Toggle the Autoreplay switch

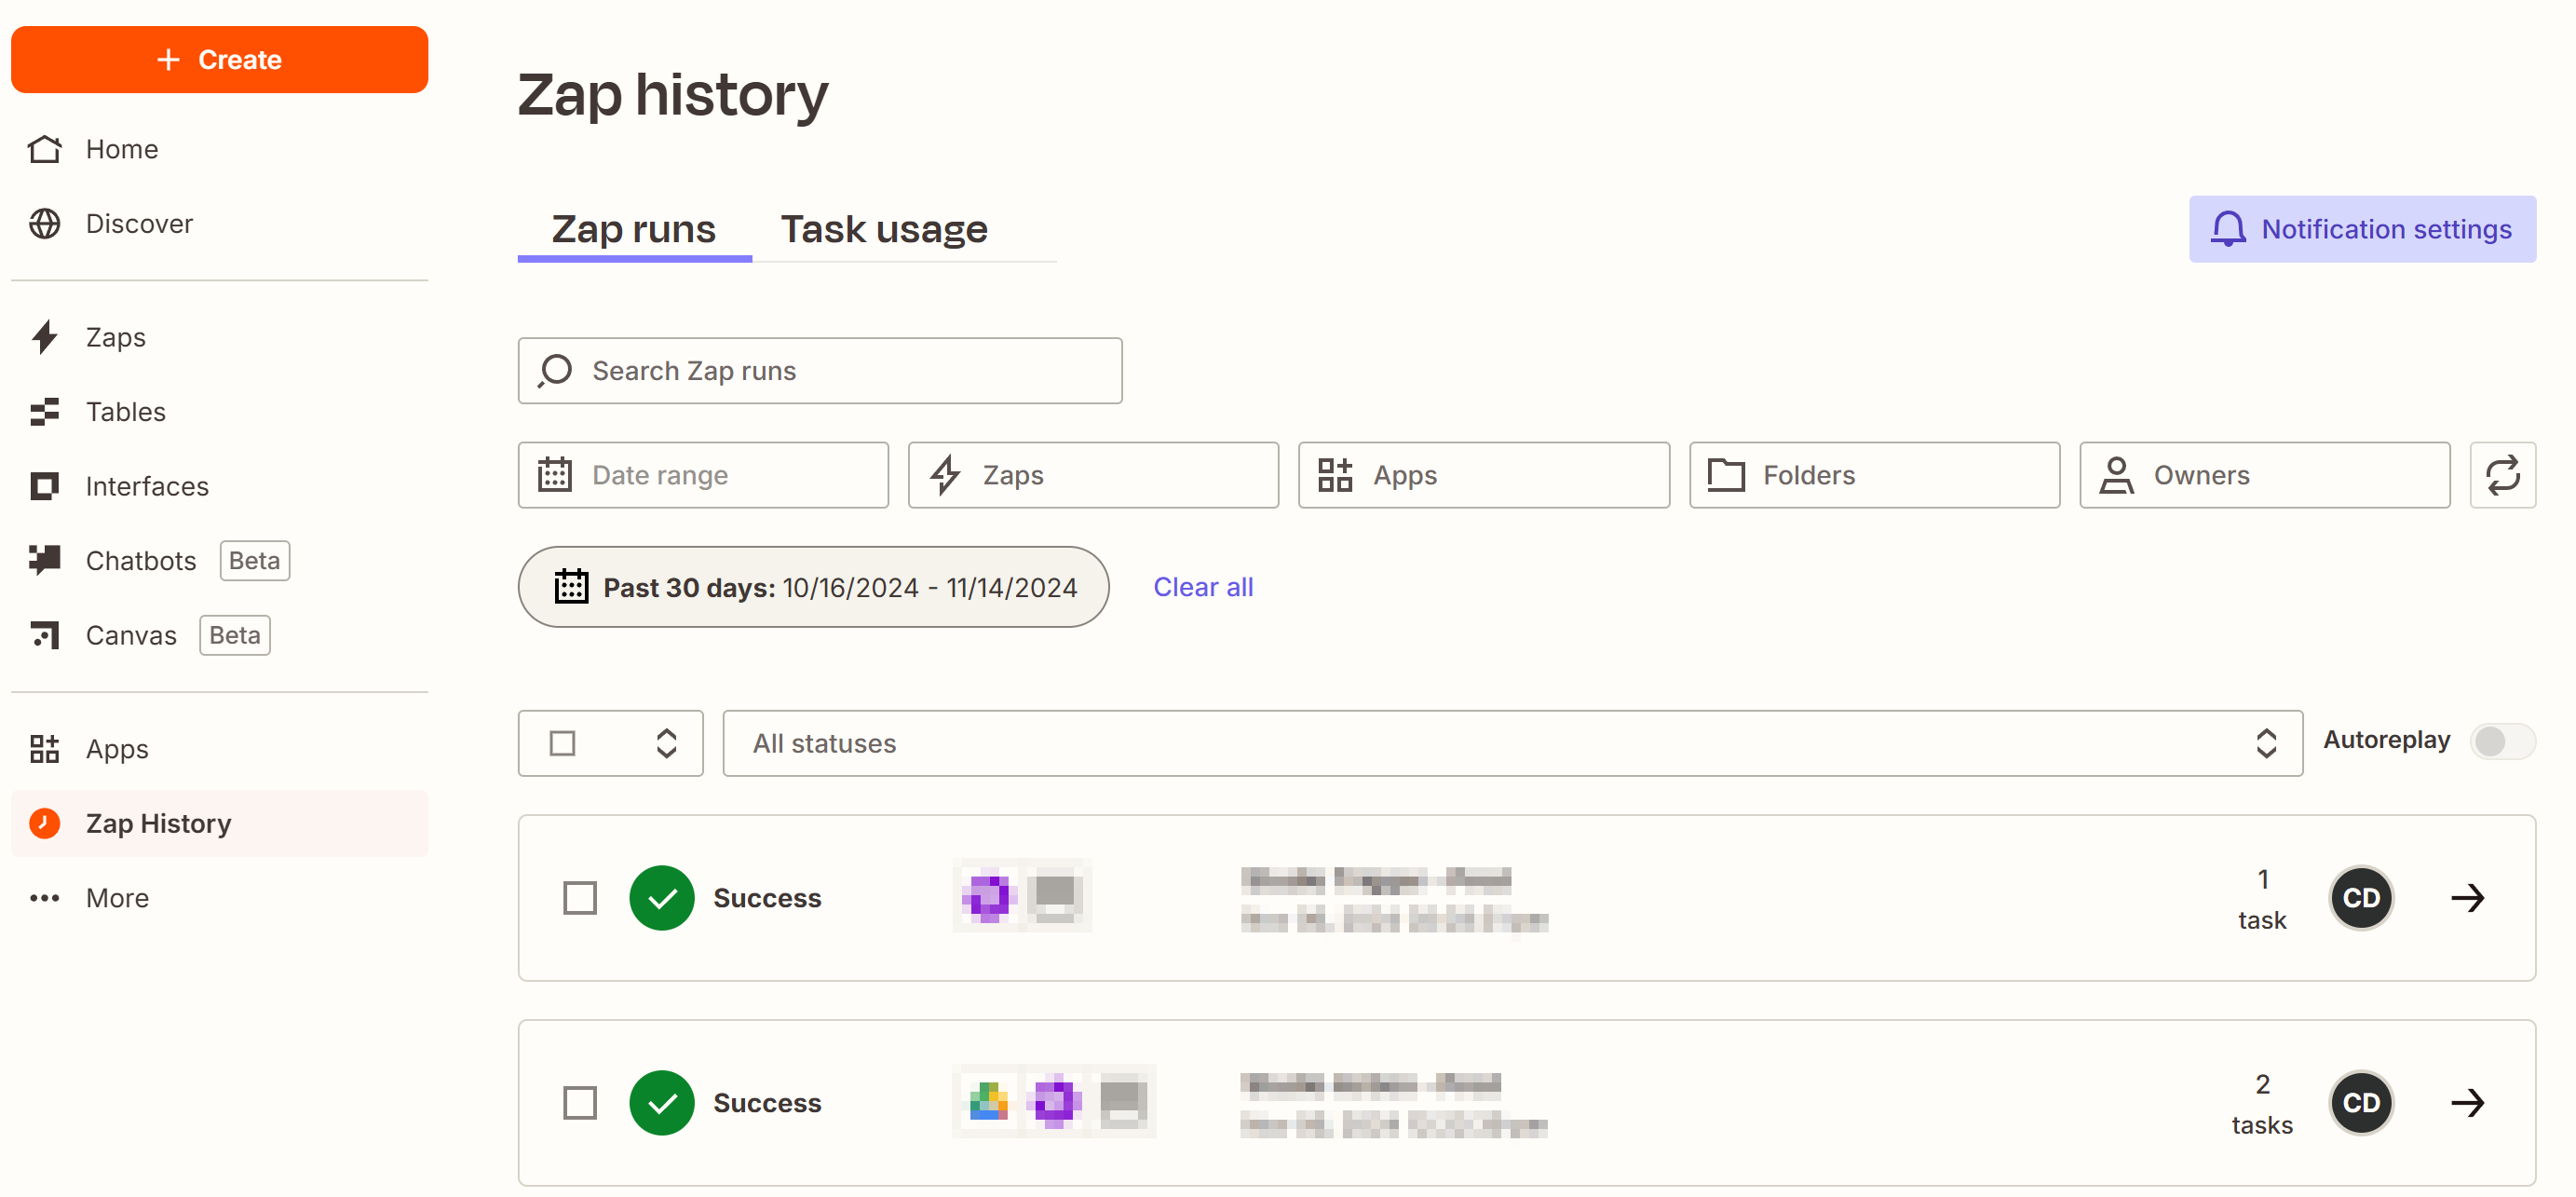2502,741
